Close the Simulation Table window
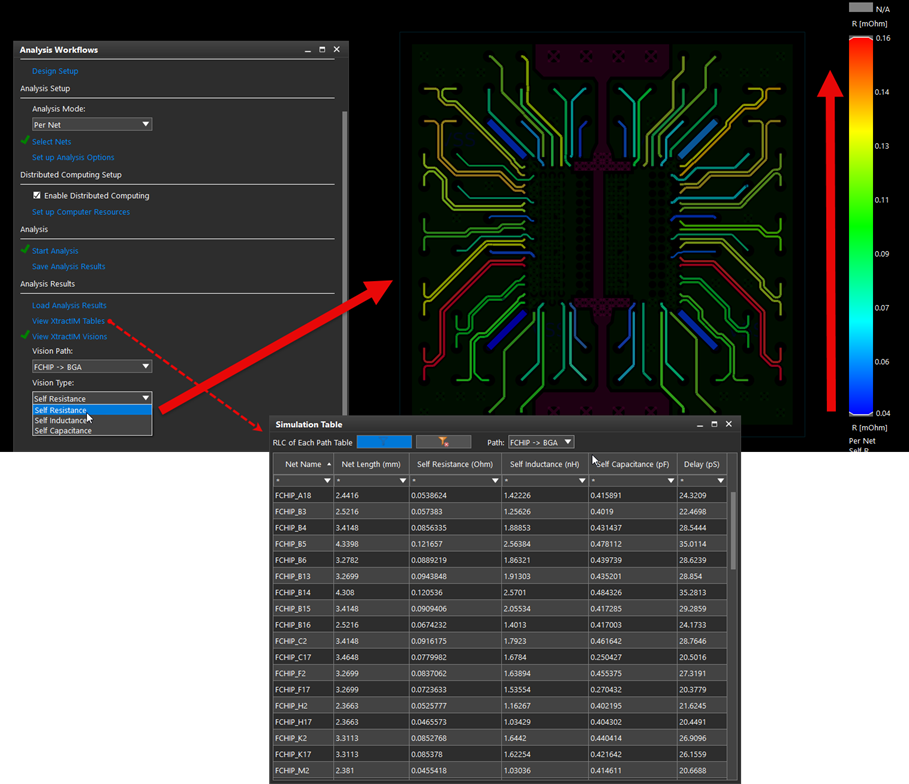909x784 pixels. 728,424
